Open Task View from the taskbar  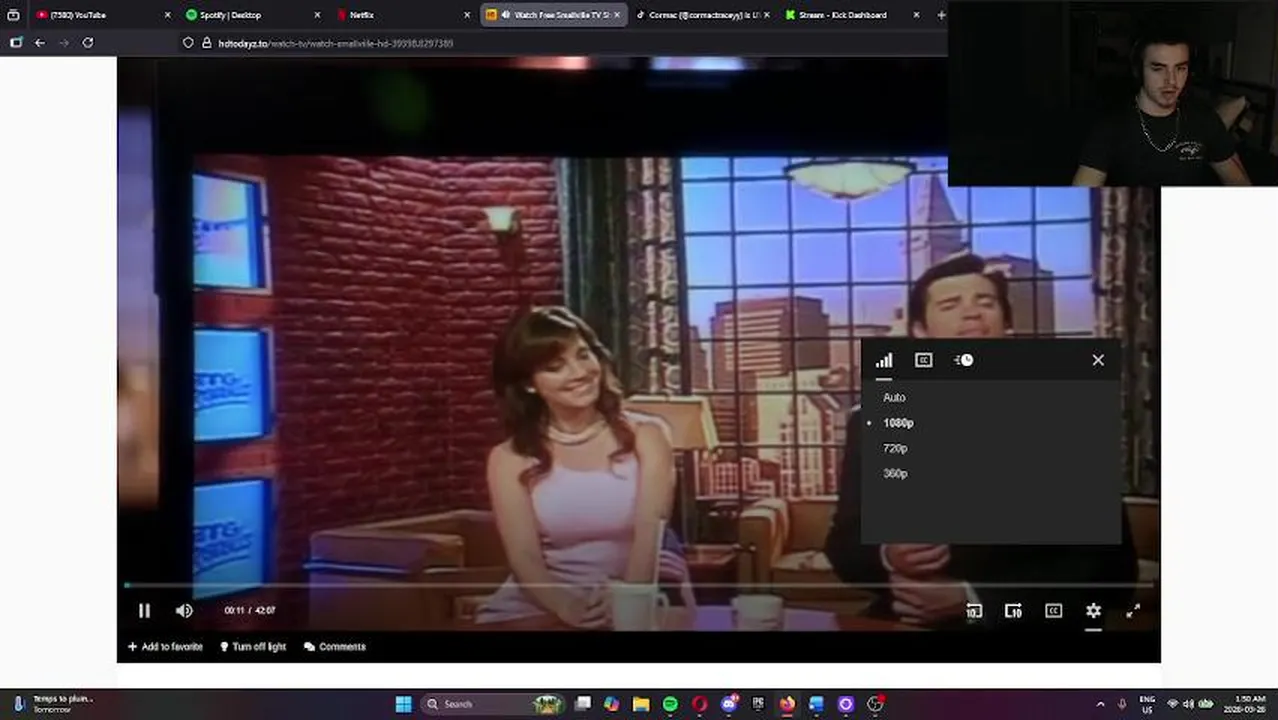coord(583,704)
